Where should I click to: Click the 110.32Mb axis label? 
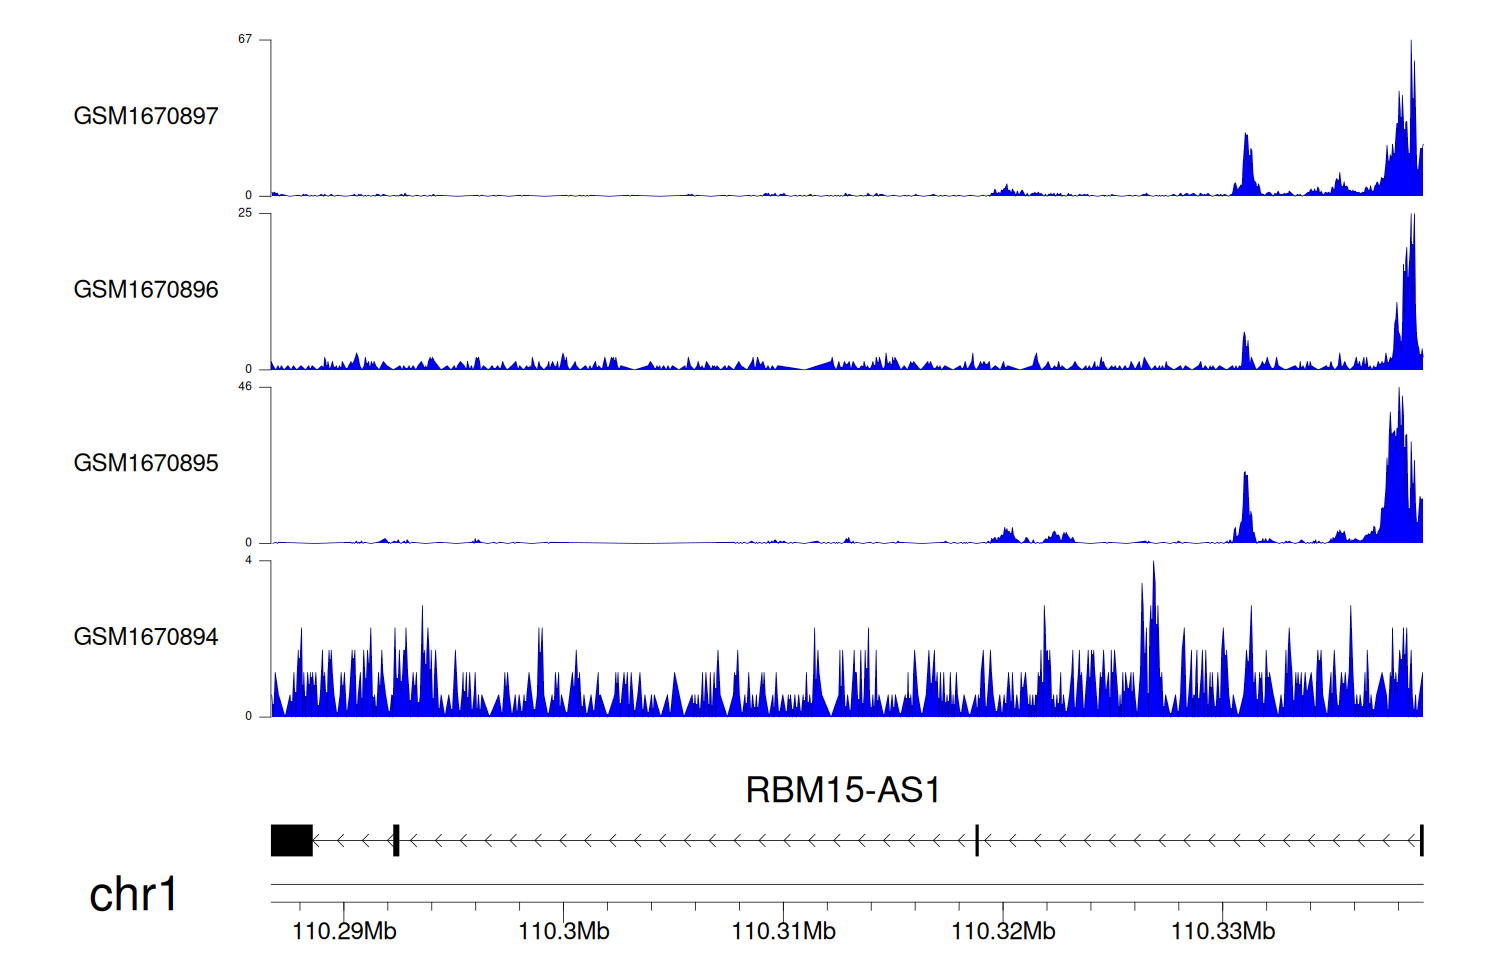click(x=1003, y=932)
